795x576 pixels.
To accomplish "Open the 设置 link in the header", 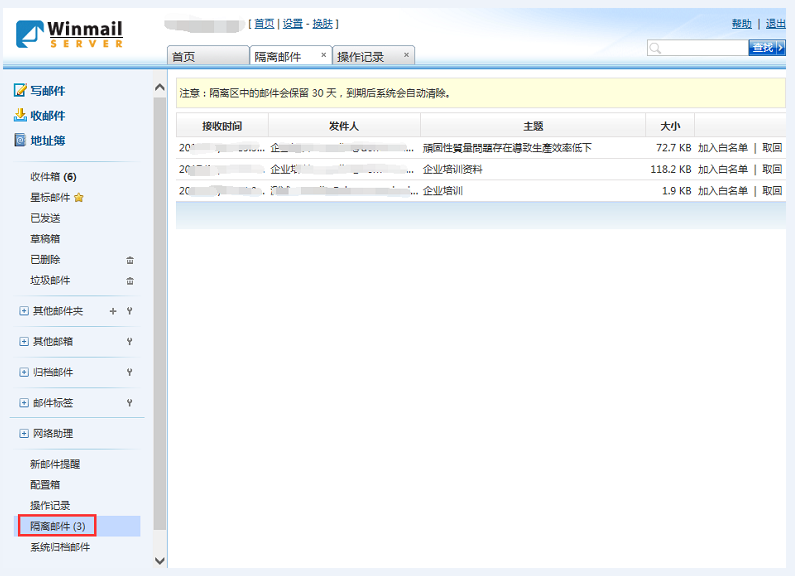I will pyautogui.click(x=293, y=24).
